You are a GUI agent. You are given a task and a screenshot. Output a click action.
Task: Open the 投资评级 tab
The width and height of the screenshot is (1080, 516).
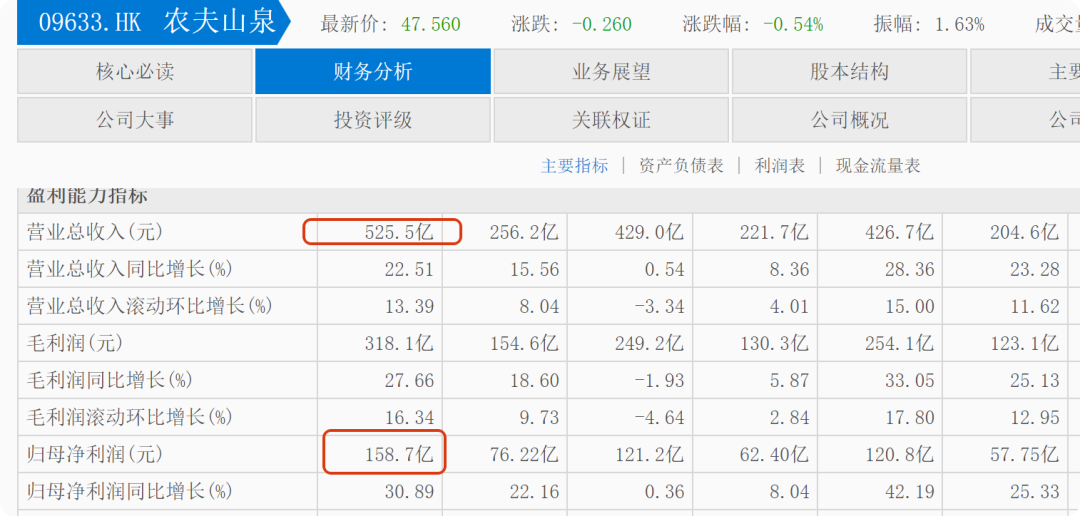[x=373, y=120]
